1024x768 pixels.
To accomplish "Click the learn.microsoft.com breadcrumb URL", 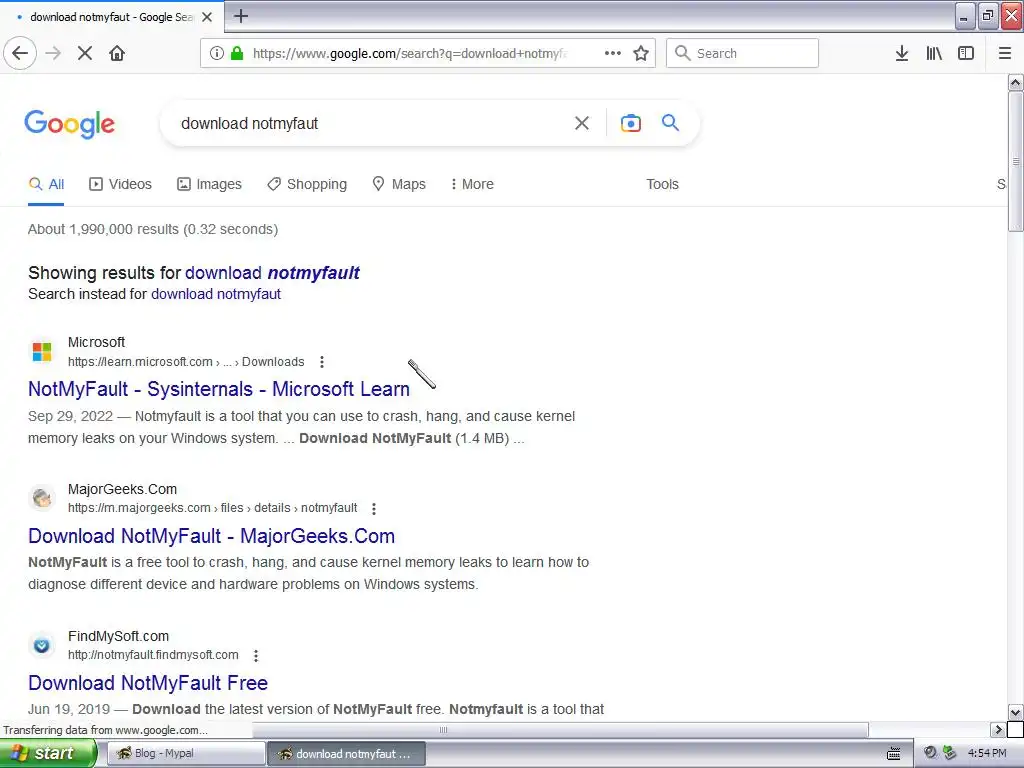I will tap(186, 362).
